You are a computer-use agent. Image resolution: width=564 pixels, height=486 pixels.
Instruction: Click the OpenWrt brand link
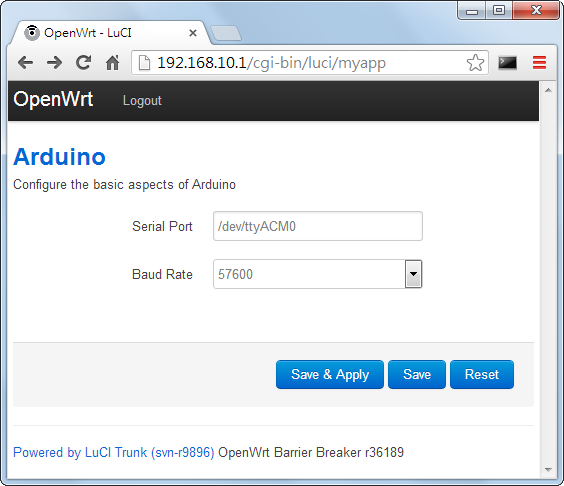pos(53,99)
